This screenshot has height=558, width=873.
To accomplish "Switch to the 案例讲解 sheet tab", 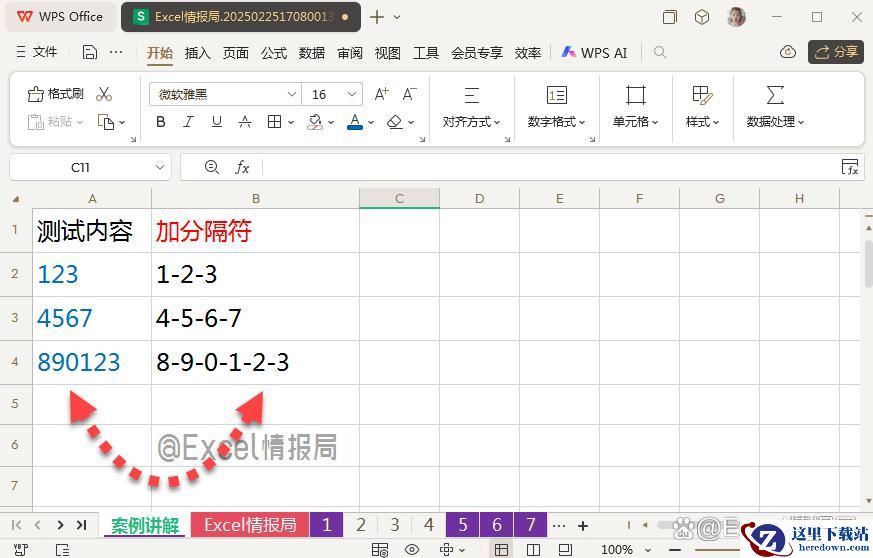I will [x=145, y=525].
